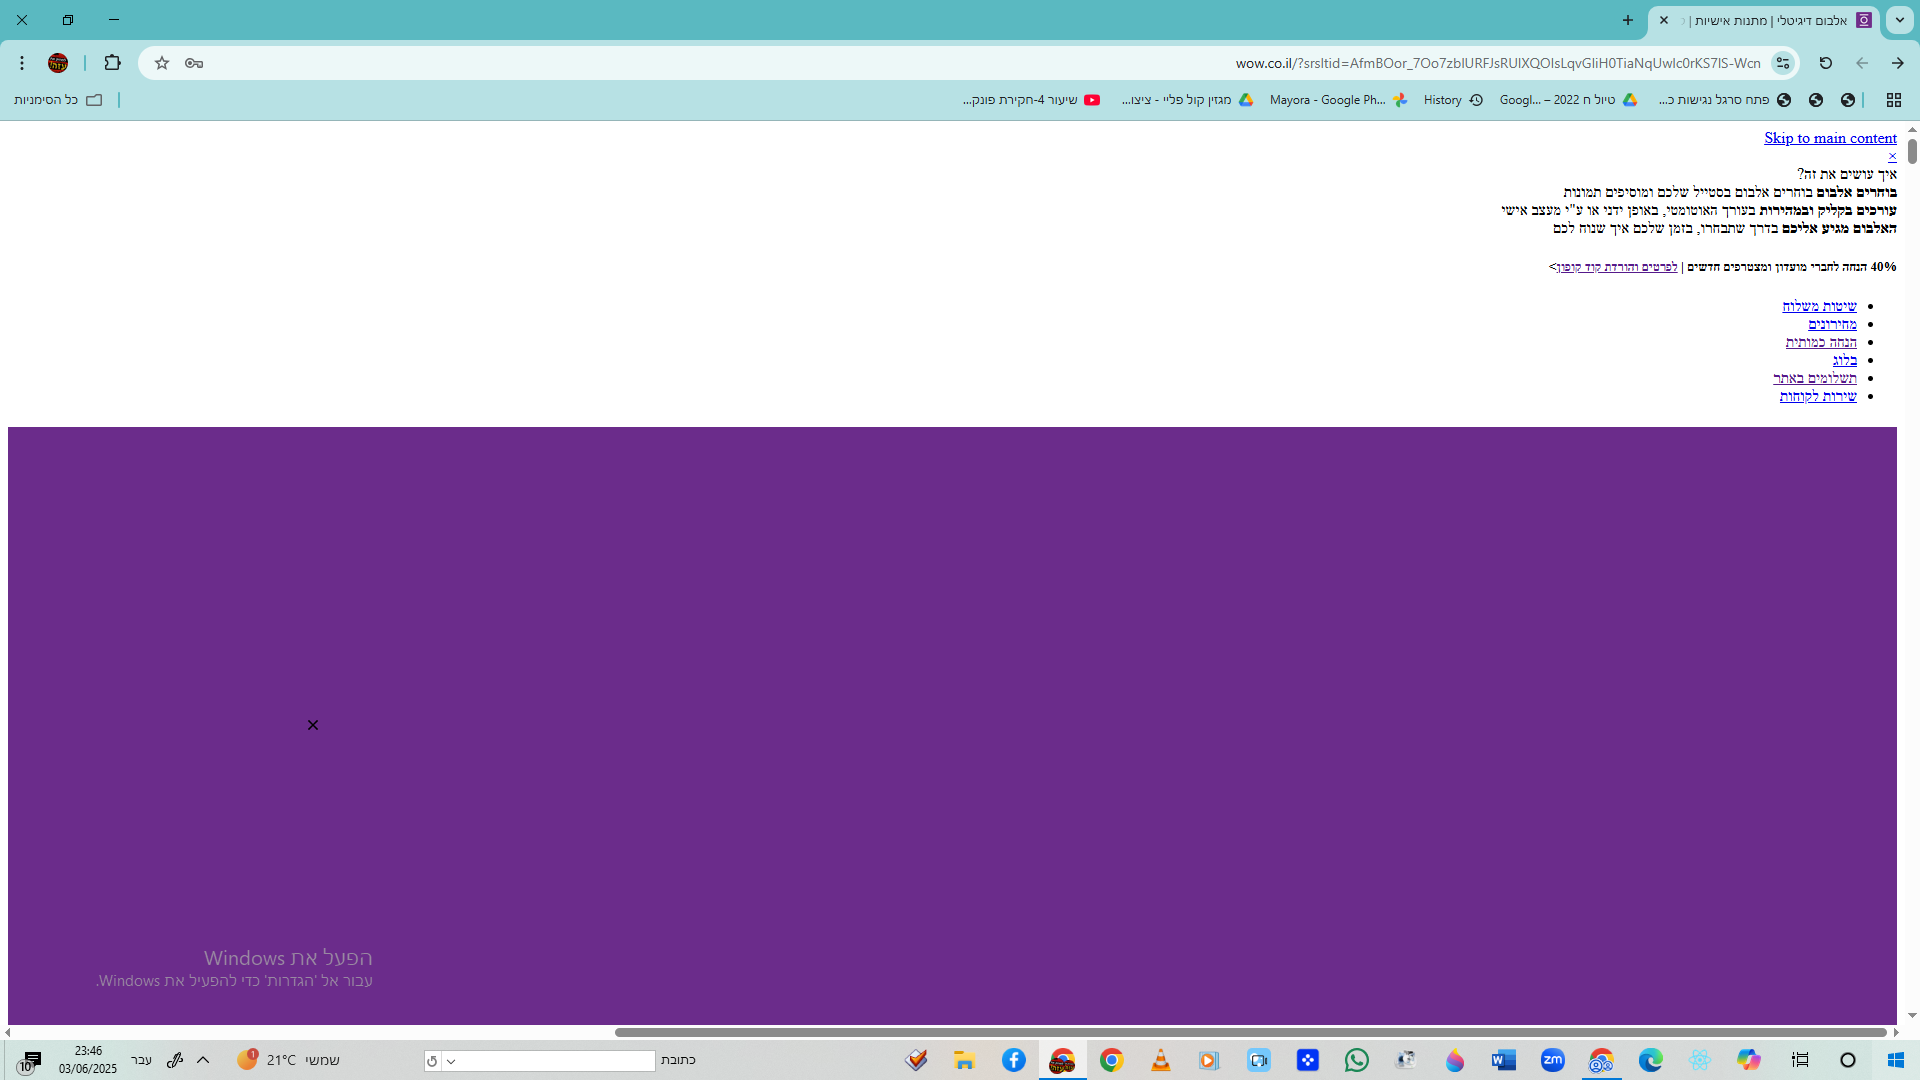This screenshot has height=1080, width=1920.
Task: Open the Zoom app in the taskbar
Action: click(x=1552, y=1060)
